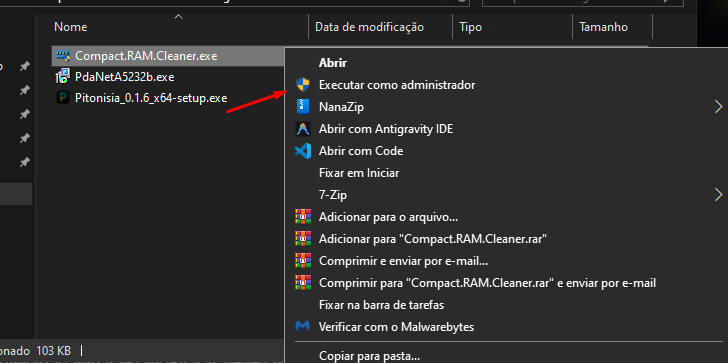The height and width of the screenshot is (363, 728).
Task: Select Adicionar para o arquivo...
Action: 389,217
